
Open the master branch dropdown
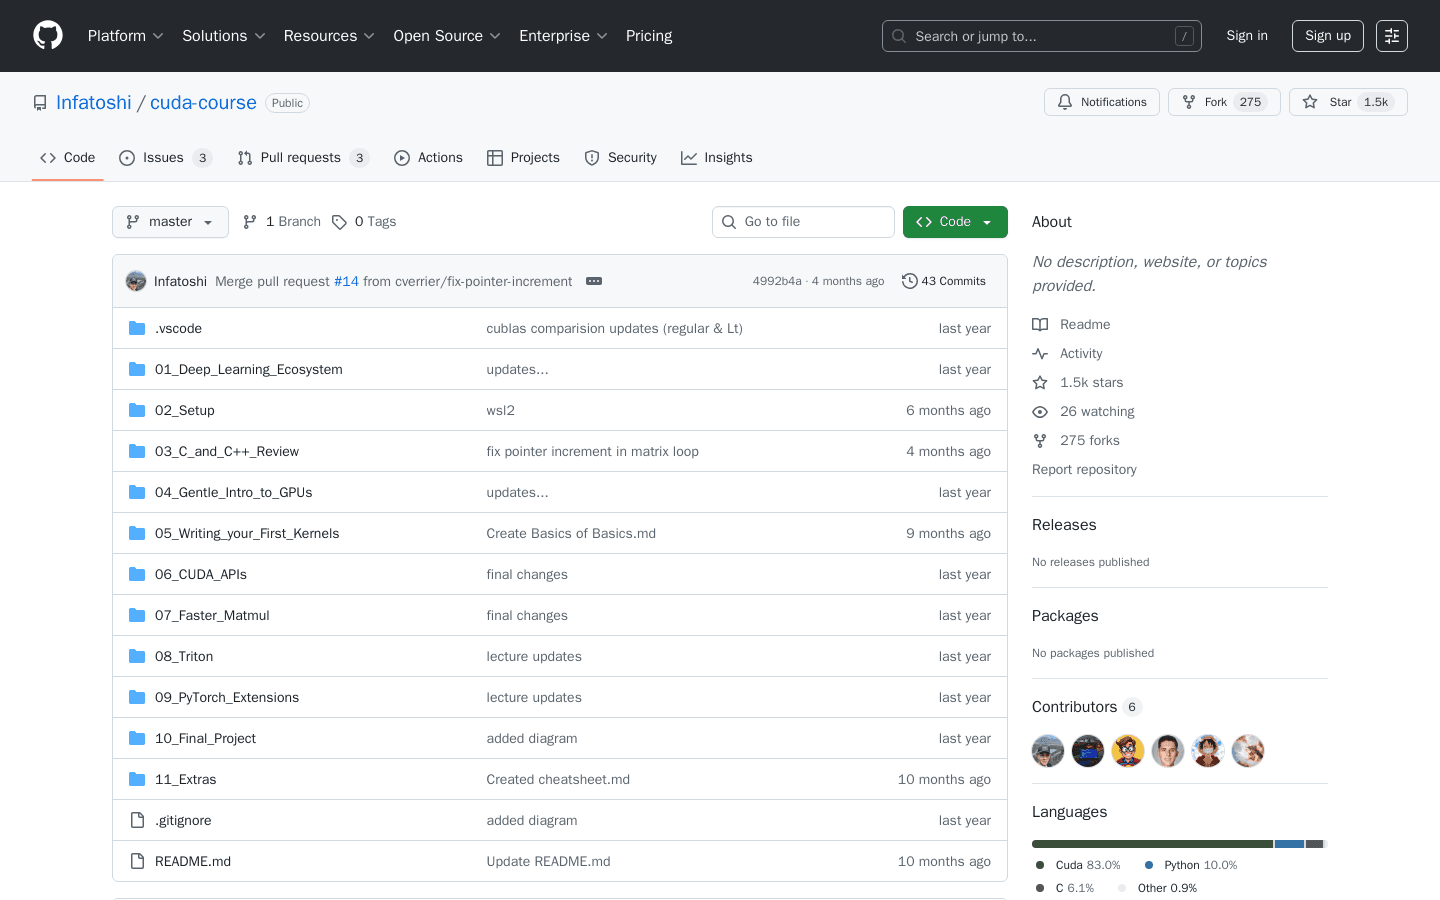tap(170, 222)
